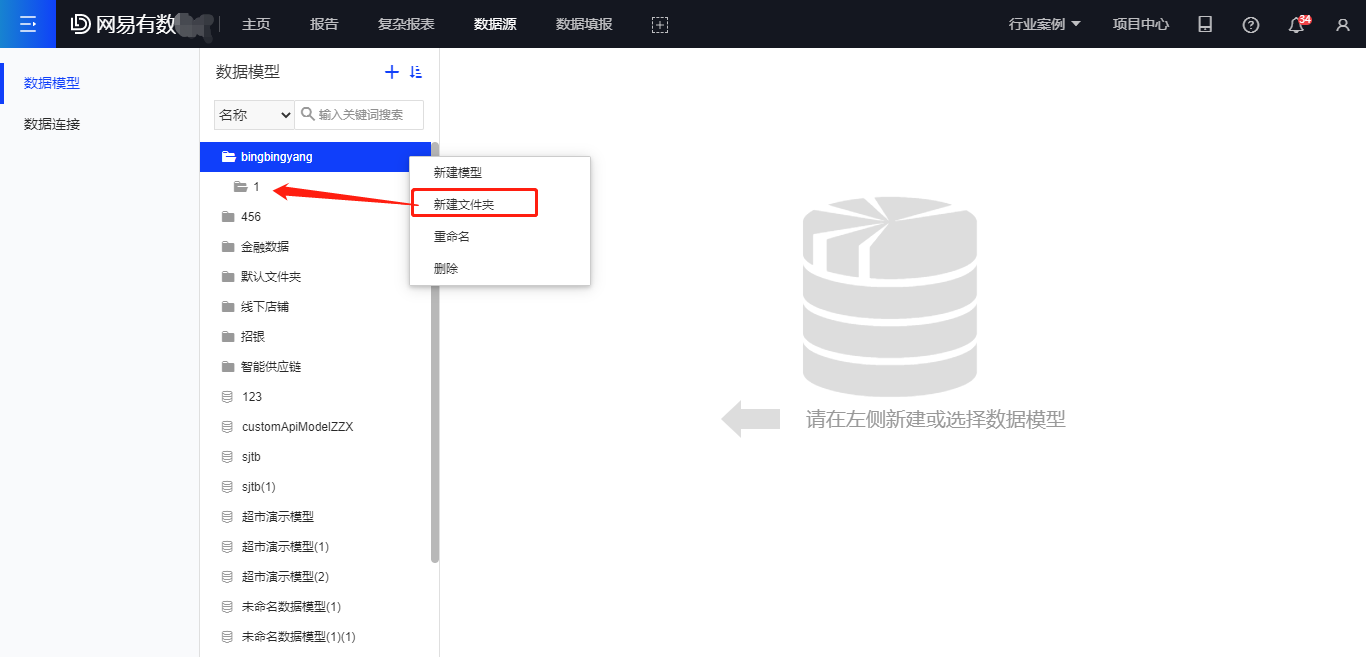Open the notification bell icon
Screen dimensions: 1366x657
1297,25
